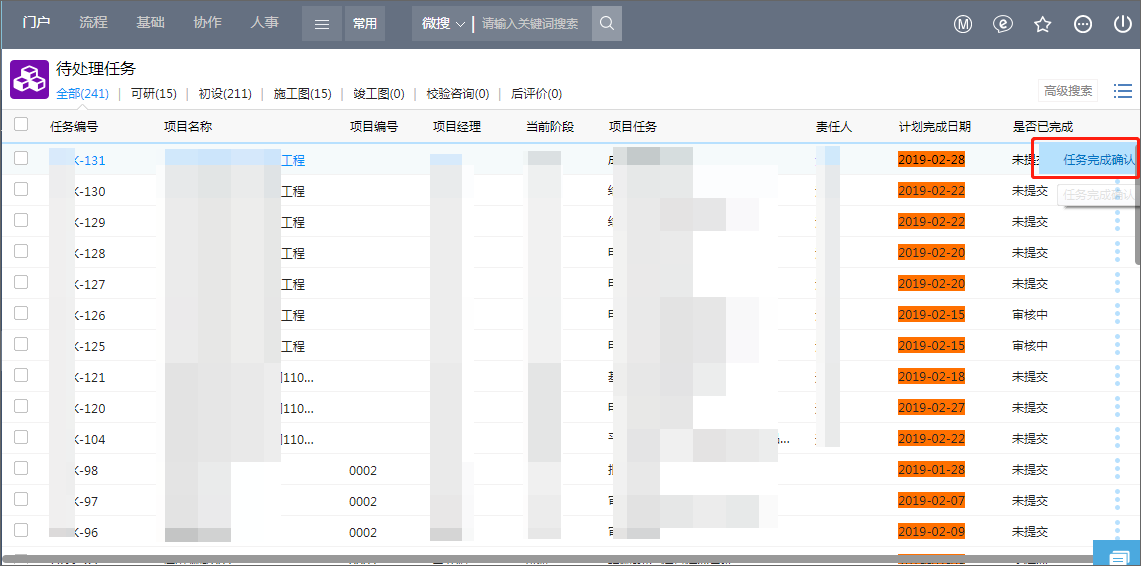Click the date 2019-02-28 cell

click(931, 160)
